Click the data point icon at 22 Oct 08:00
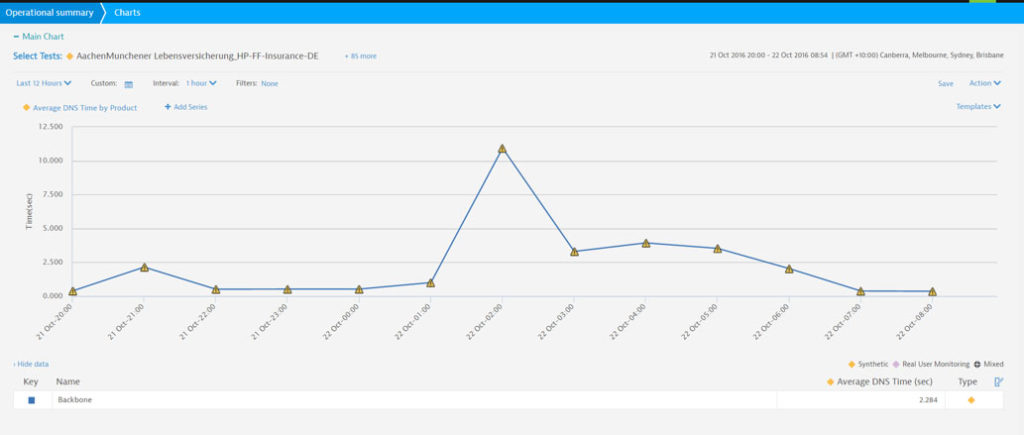 [932, 292]
